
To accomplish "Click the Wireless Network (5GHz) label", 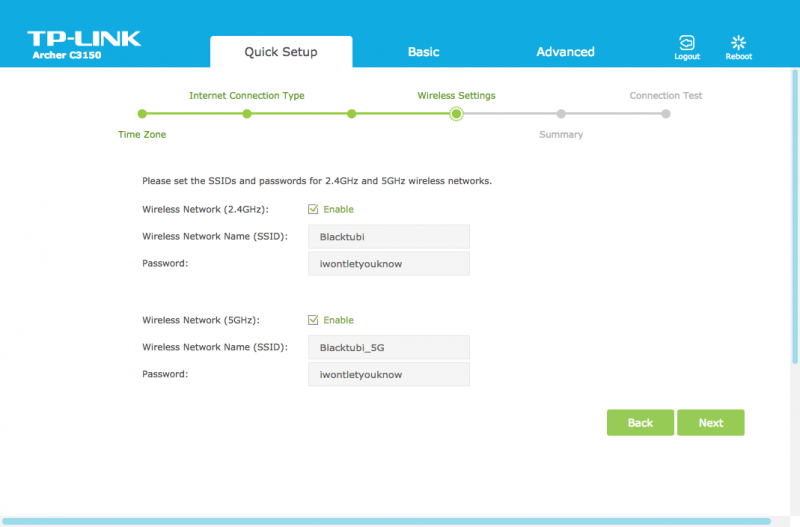I will tap(201, 320).
